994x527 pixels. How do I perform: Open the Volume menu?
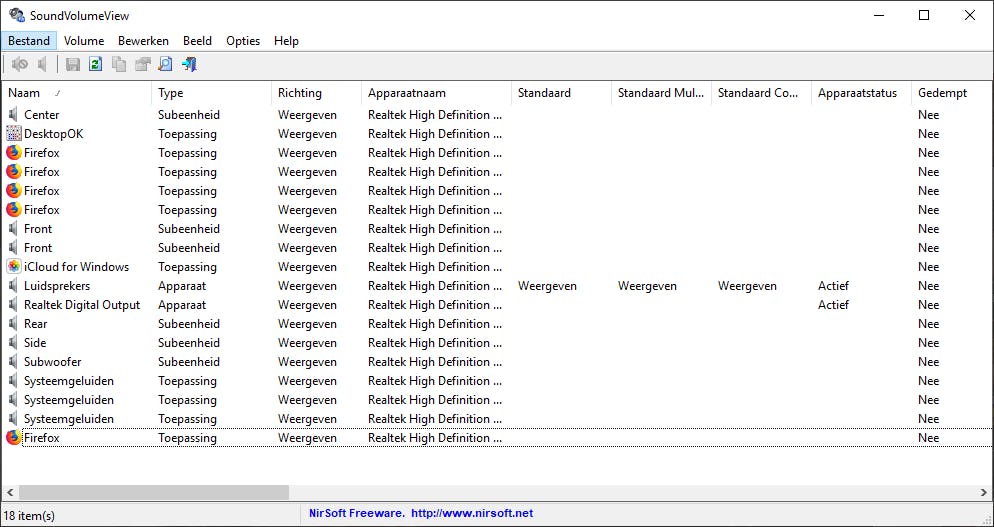pos(84,41)
